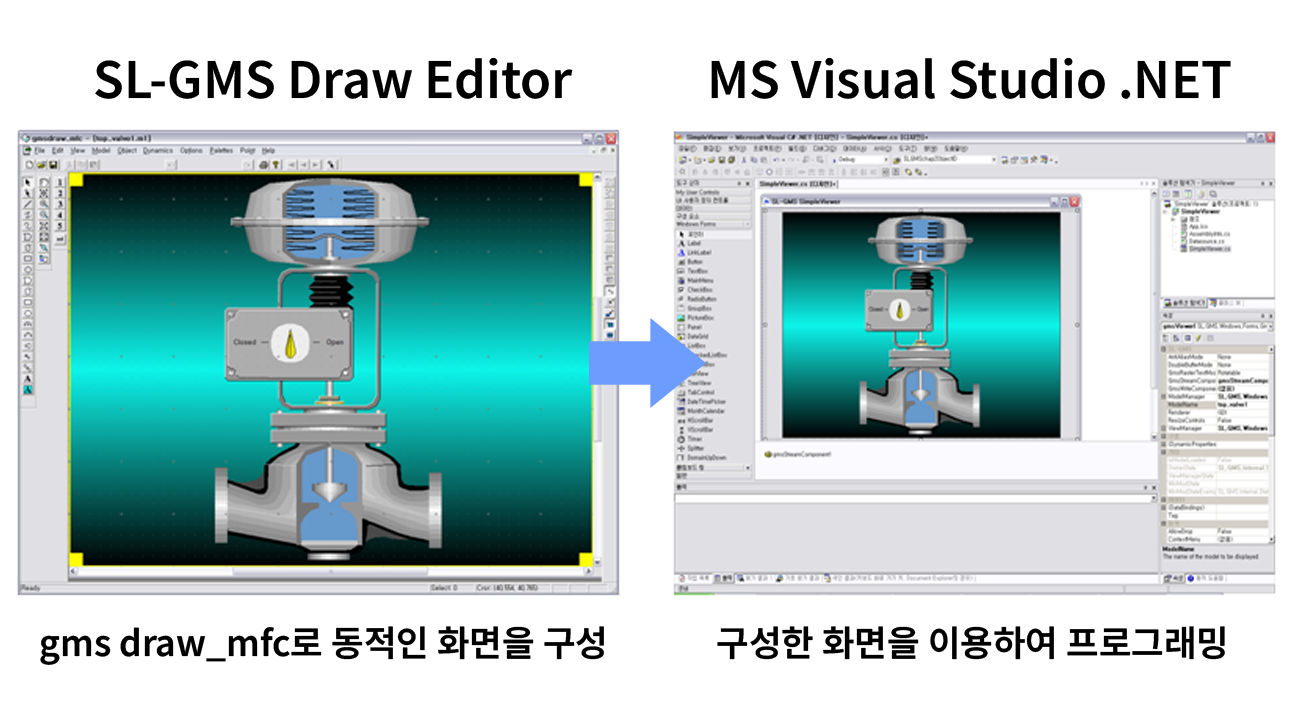Select the teal-highlighted tool below the text tool
The height and width of the screenshot is (726, 1293).
pos(28,391)
